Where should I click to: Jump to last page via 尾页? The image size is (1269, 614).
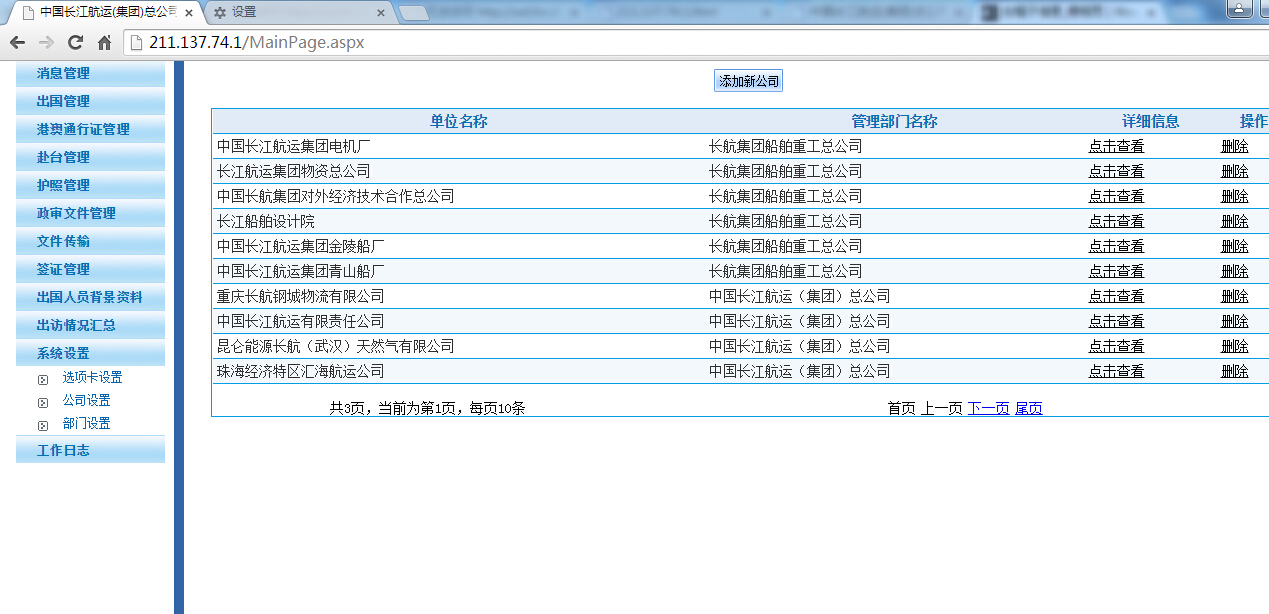coord(1029,408)
